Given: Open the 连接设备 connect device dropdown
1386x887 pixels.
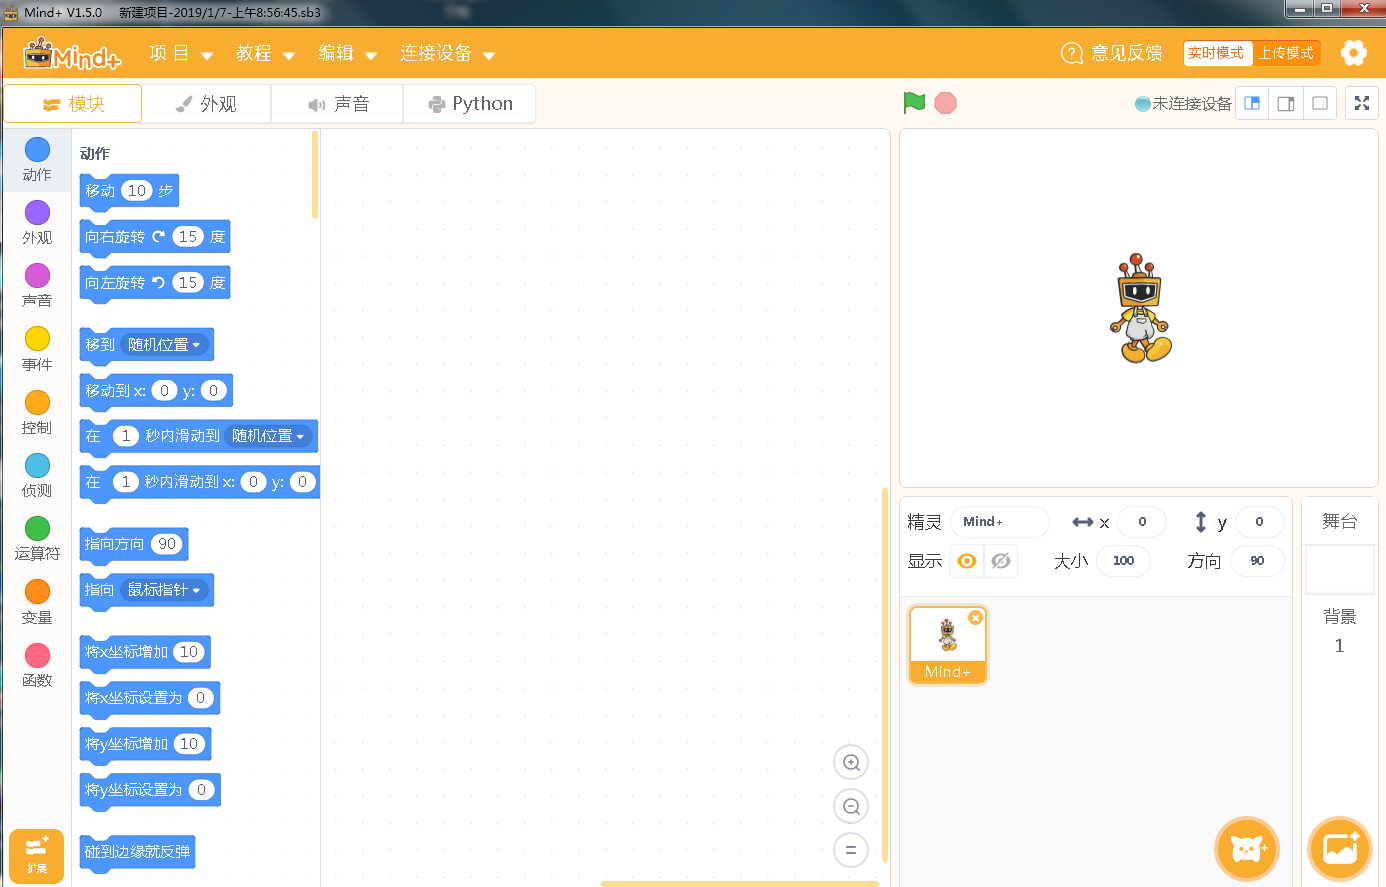Looking at the screenshot, I should pyautogui.click(x=447, y=54).
